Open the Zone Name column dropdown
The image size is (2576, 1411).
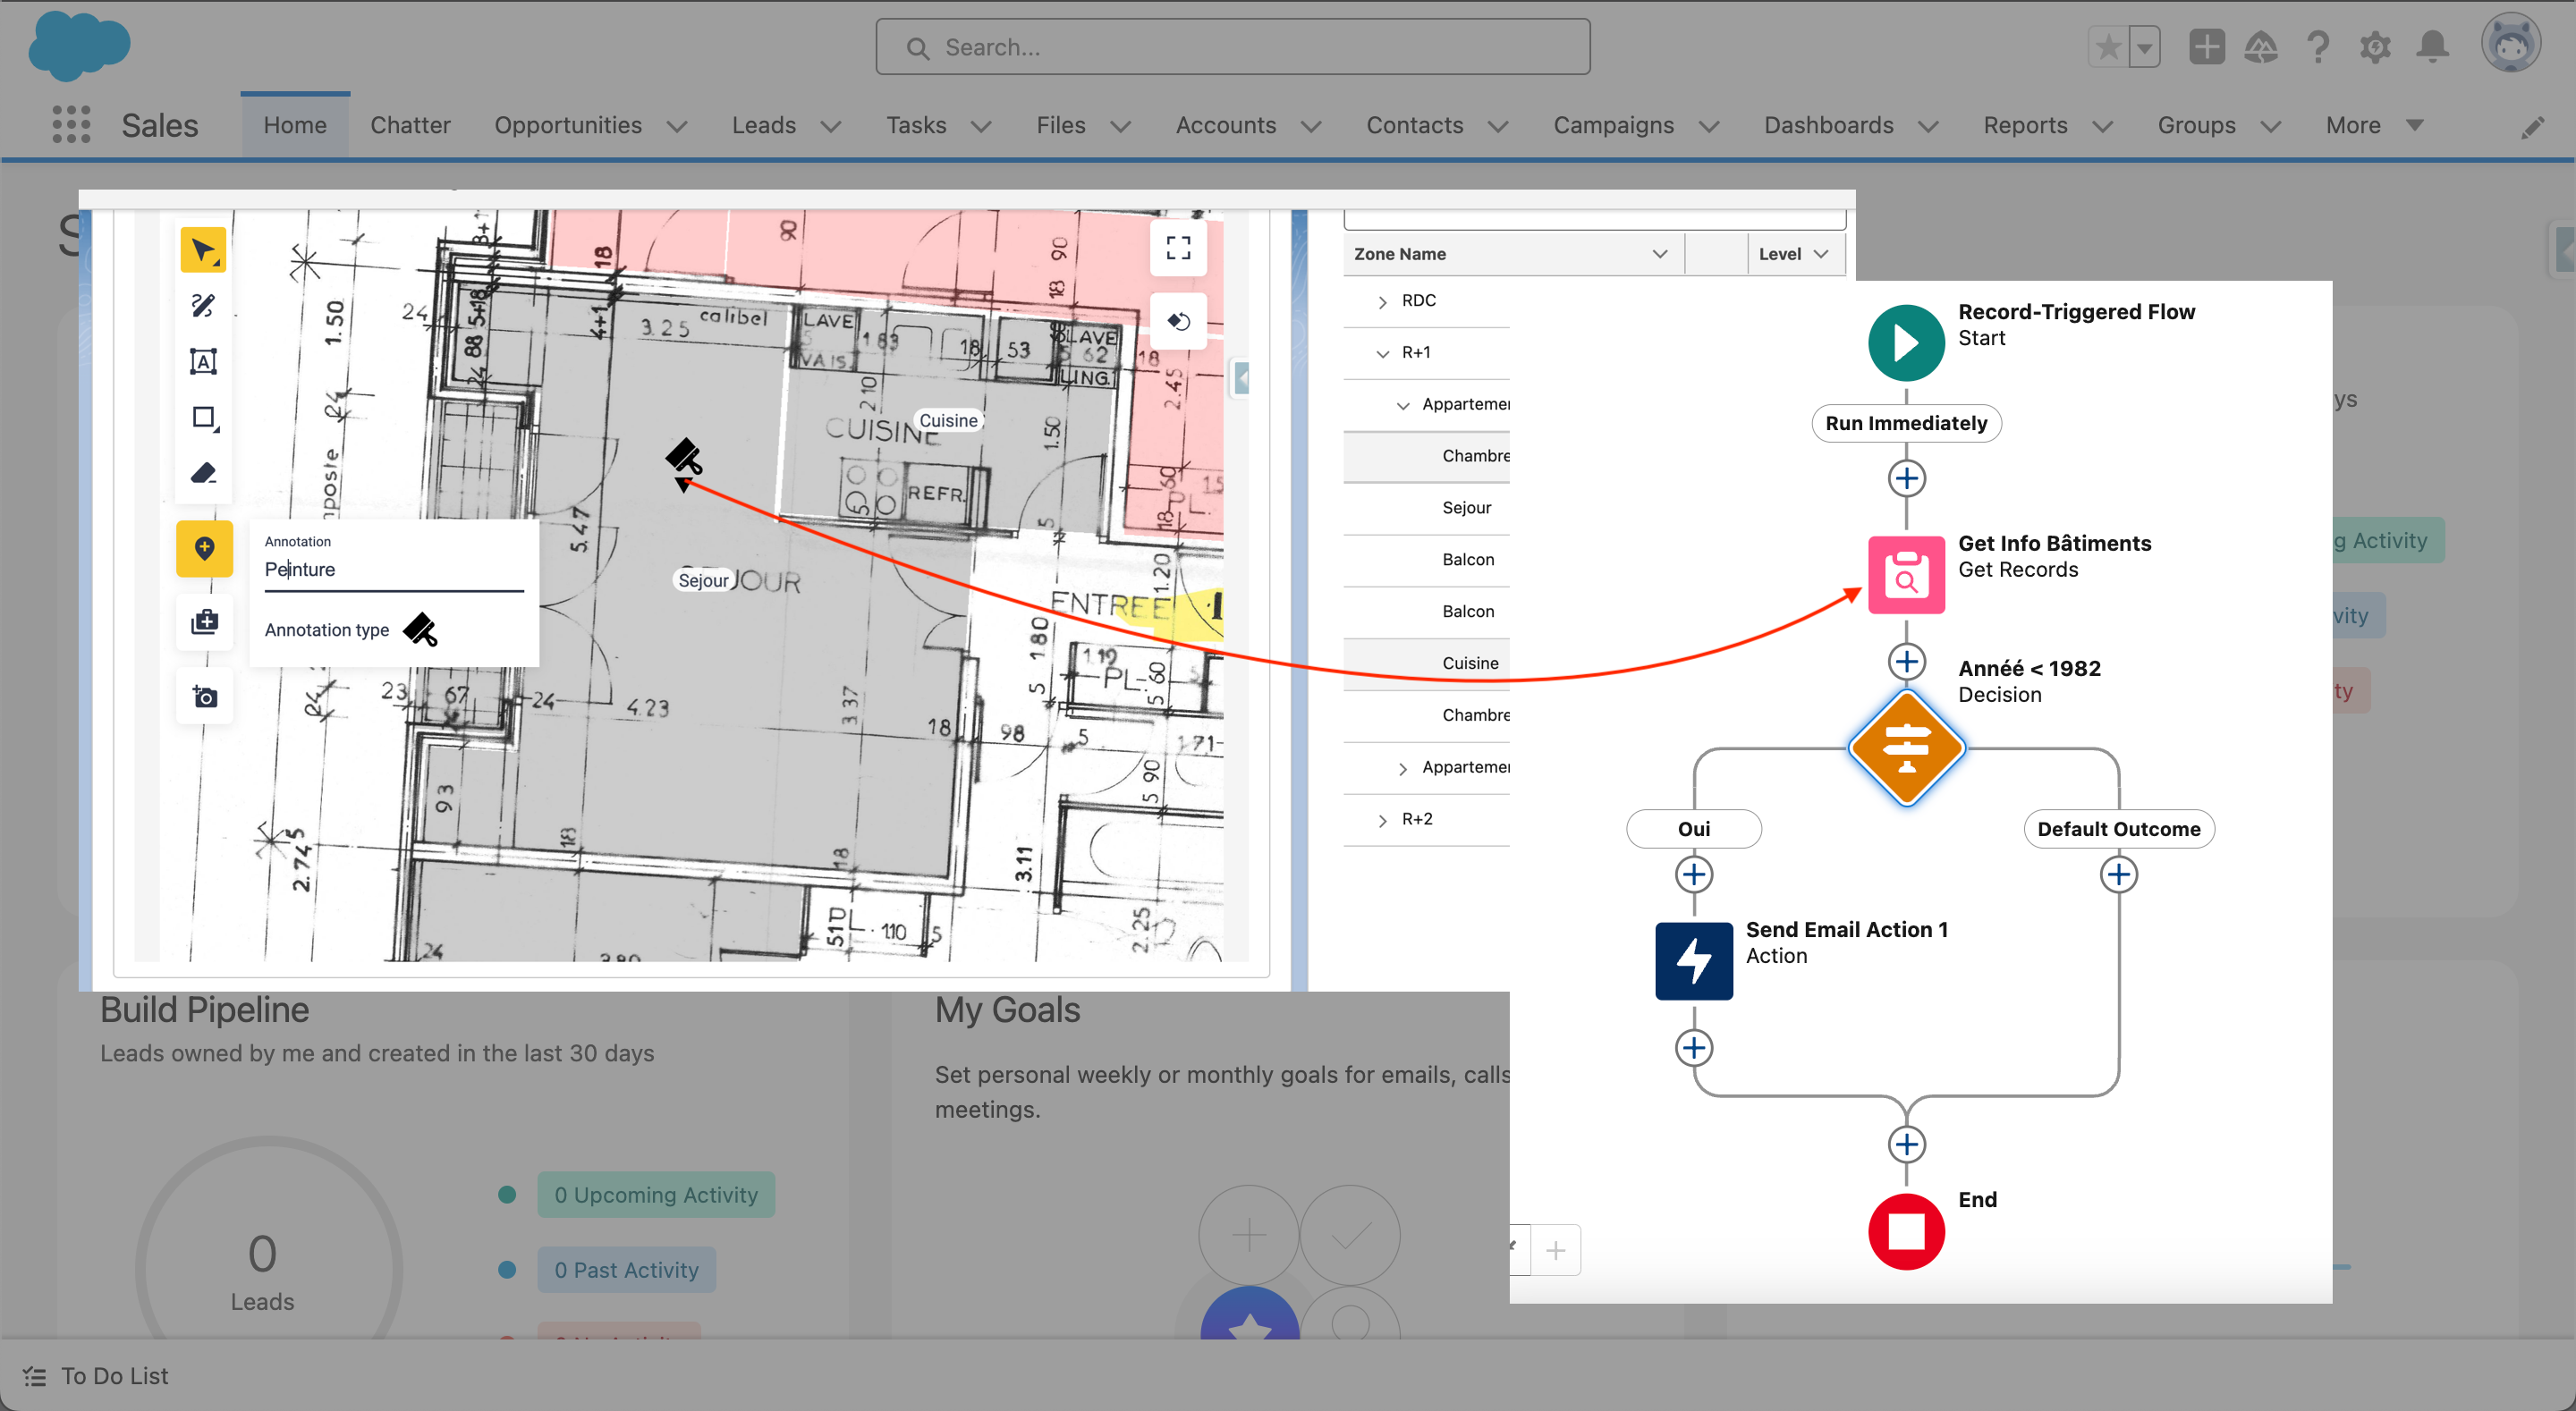pyautogui.click(x=1659, y=254)
